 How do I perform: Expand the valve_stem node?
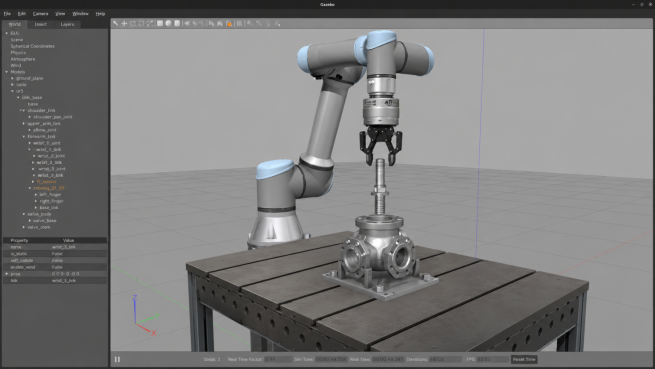[x=24, y=227]
